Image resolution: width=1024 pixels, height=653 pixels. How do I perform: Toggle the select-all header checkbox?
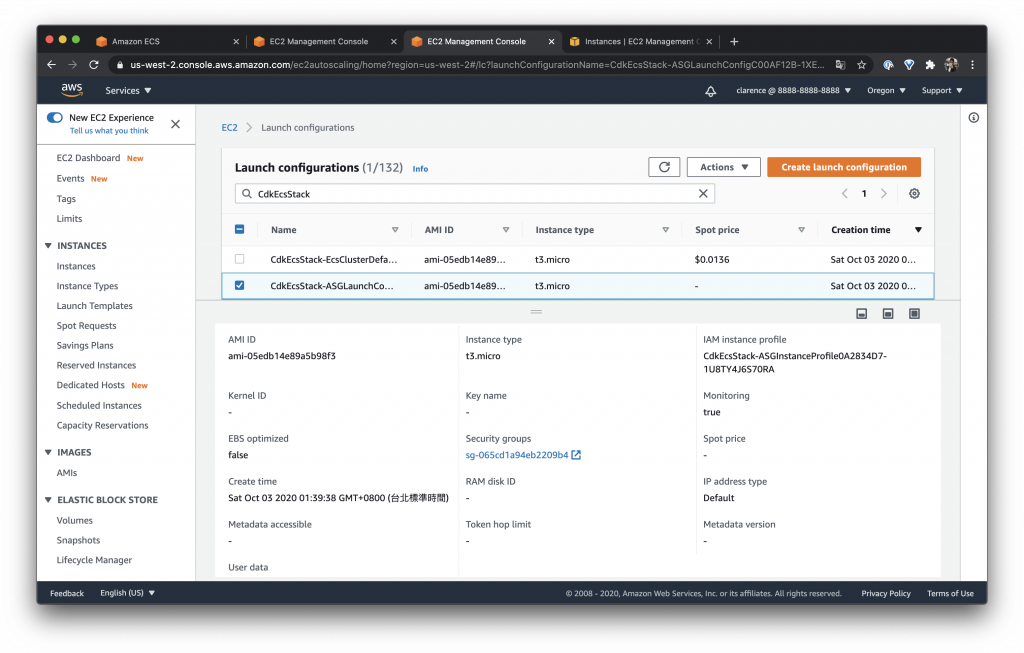pos(239,229)
